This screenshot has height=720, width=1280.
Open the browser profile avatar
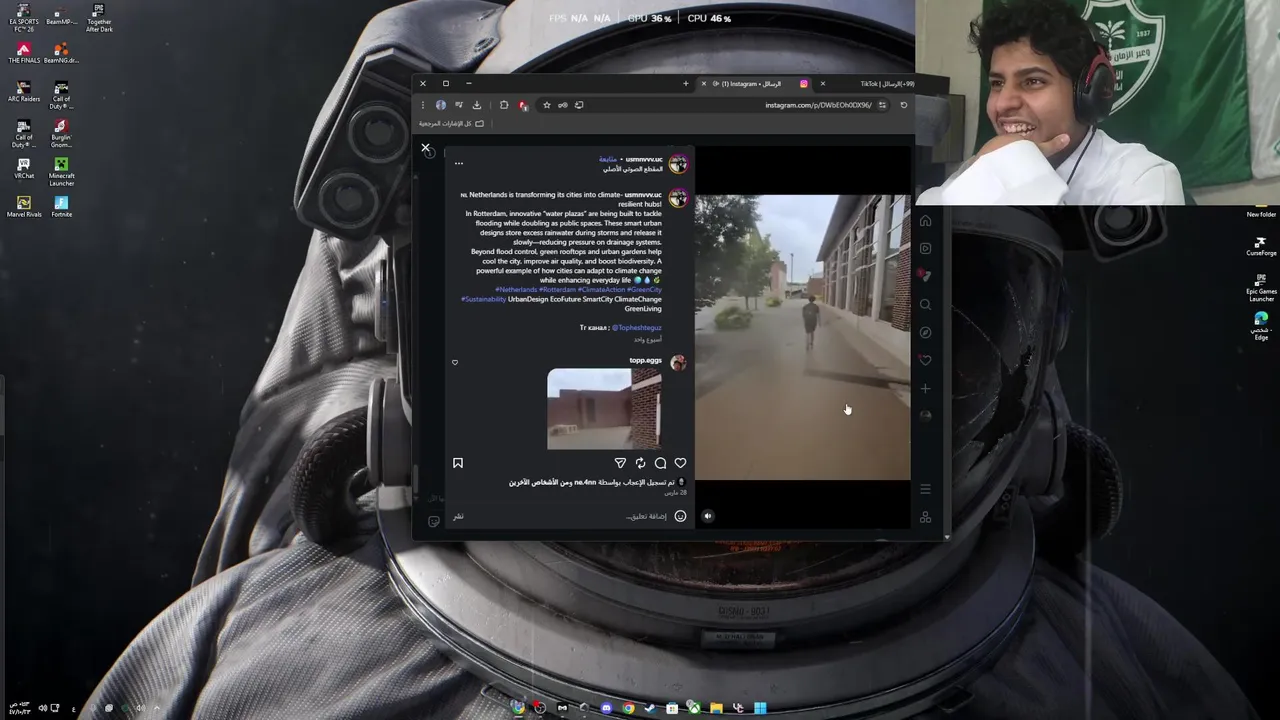tap(441, 105)
